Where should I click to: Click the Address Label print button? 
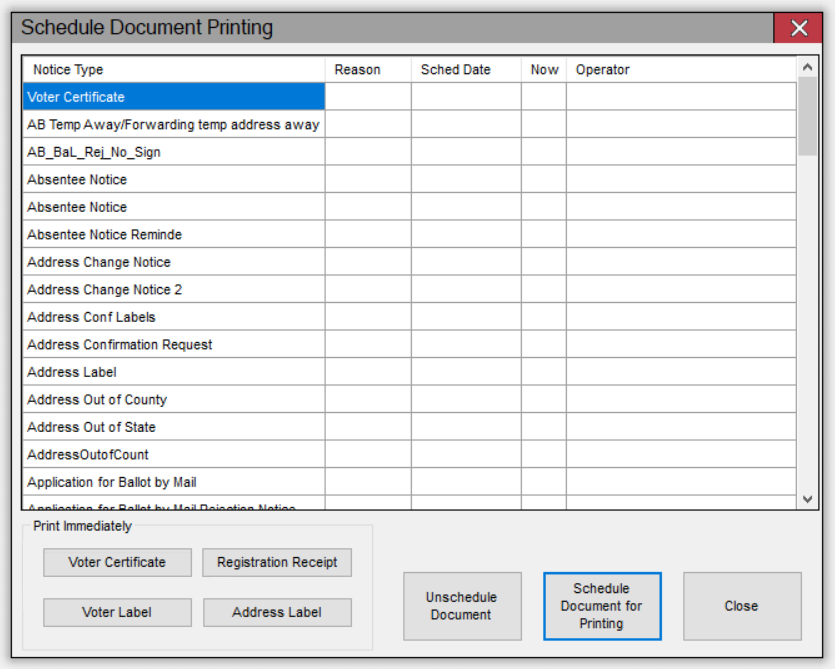point(277,613)
